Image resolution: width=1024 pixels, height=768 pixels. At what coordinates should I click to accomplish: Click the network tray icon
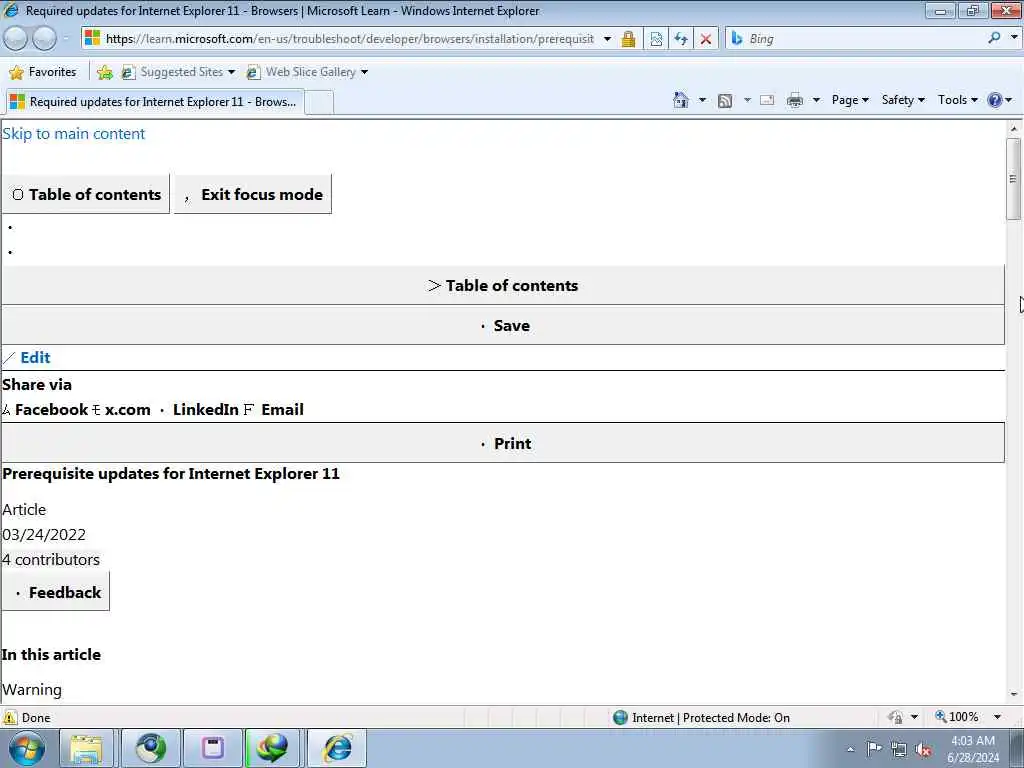899,750
